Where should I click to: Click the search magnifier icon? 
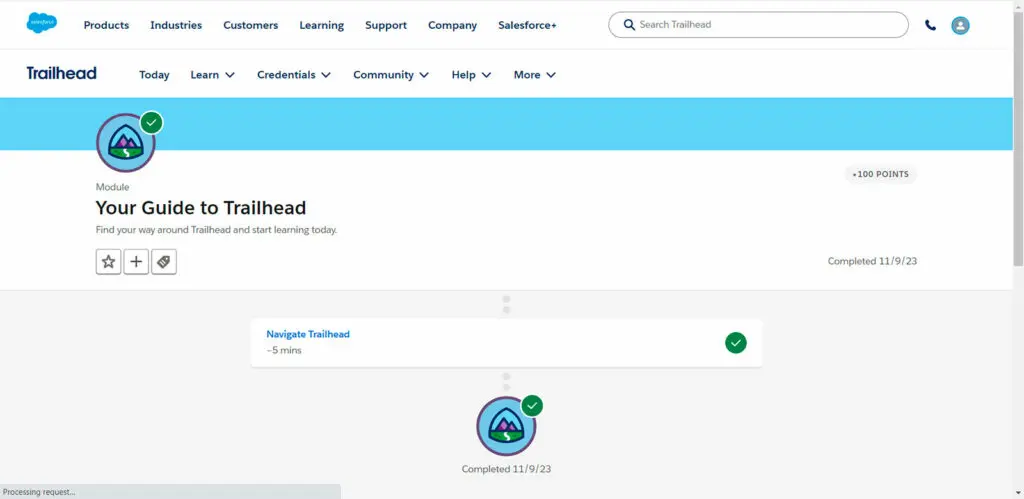(629, 25)
